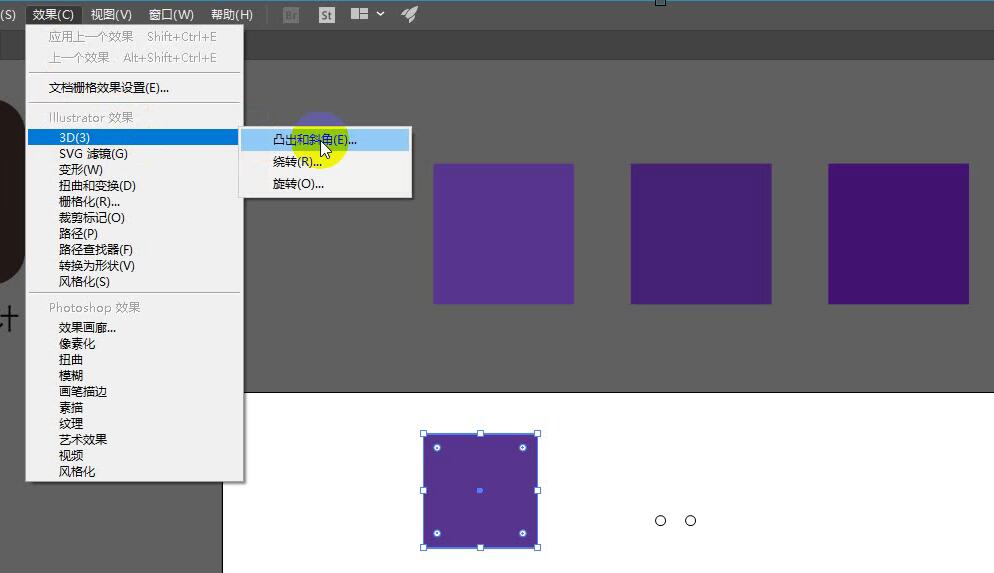Click the lightest purple square swatch

(503, 234)
